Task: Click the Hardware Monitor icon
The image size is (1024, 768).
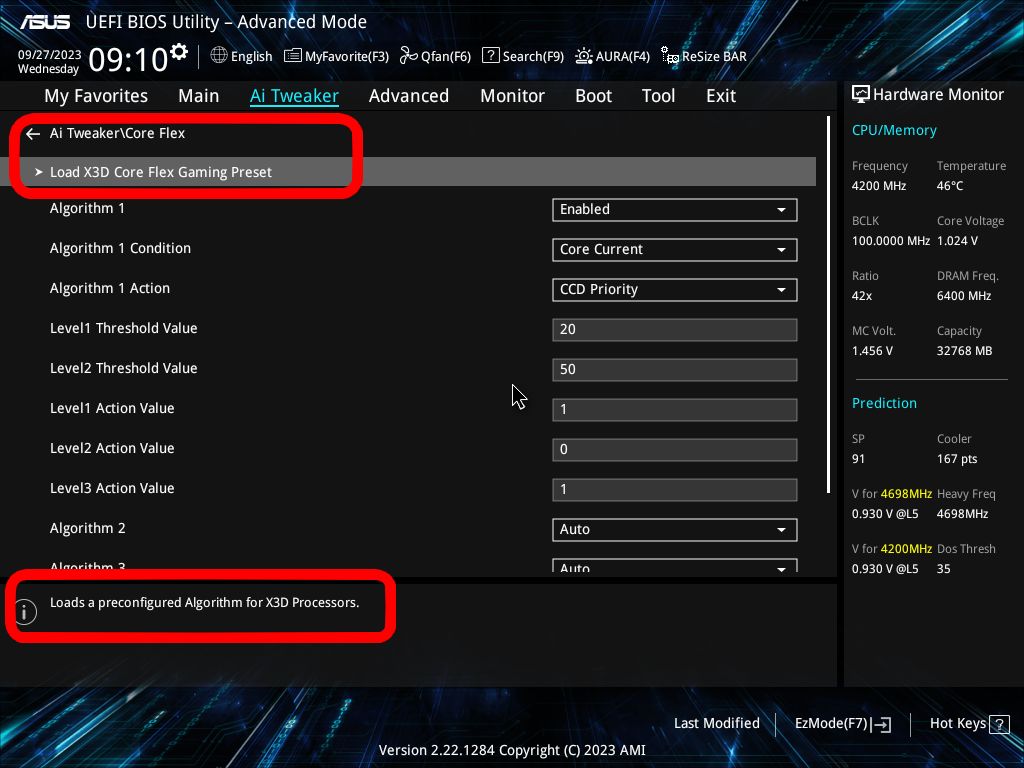Action: [861, 95]
